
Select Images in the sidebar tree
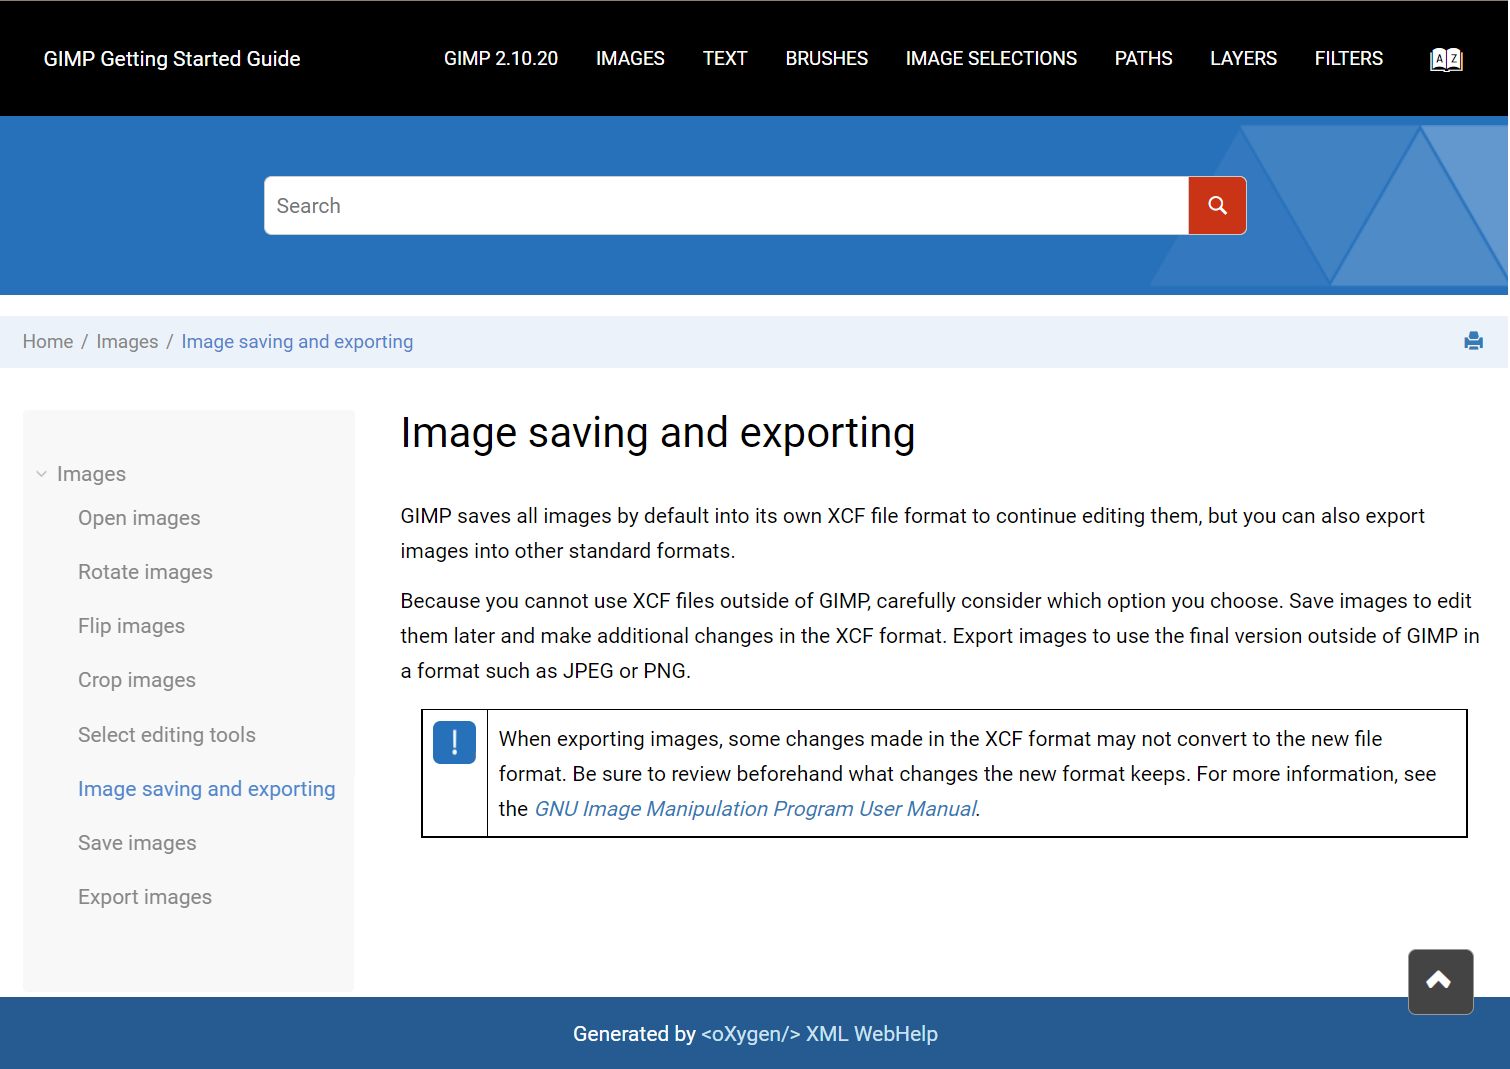point(91,474)
